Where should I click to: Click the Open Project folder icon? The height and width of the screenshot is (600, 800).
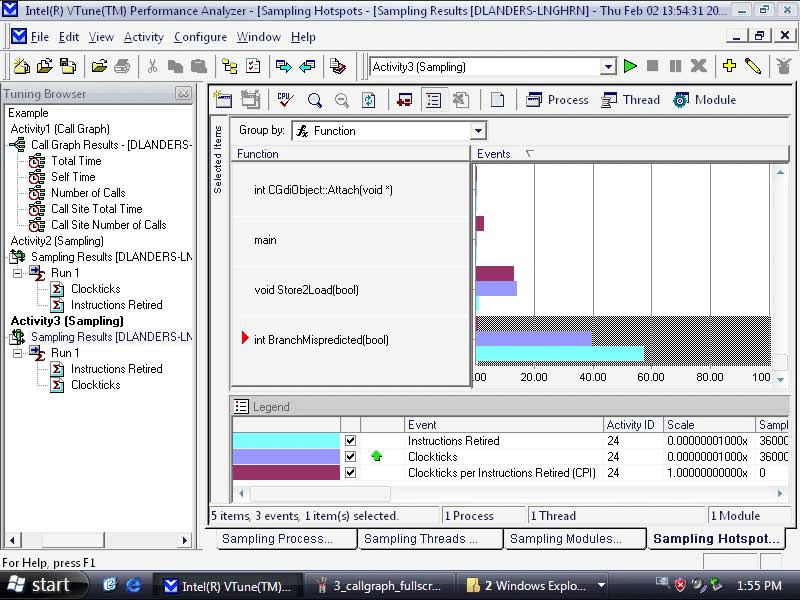point(45,66)
